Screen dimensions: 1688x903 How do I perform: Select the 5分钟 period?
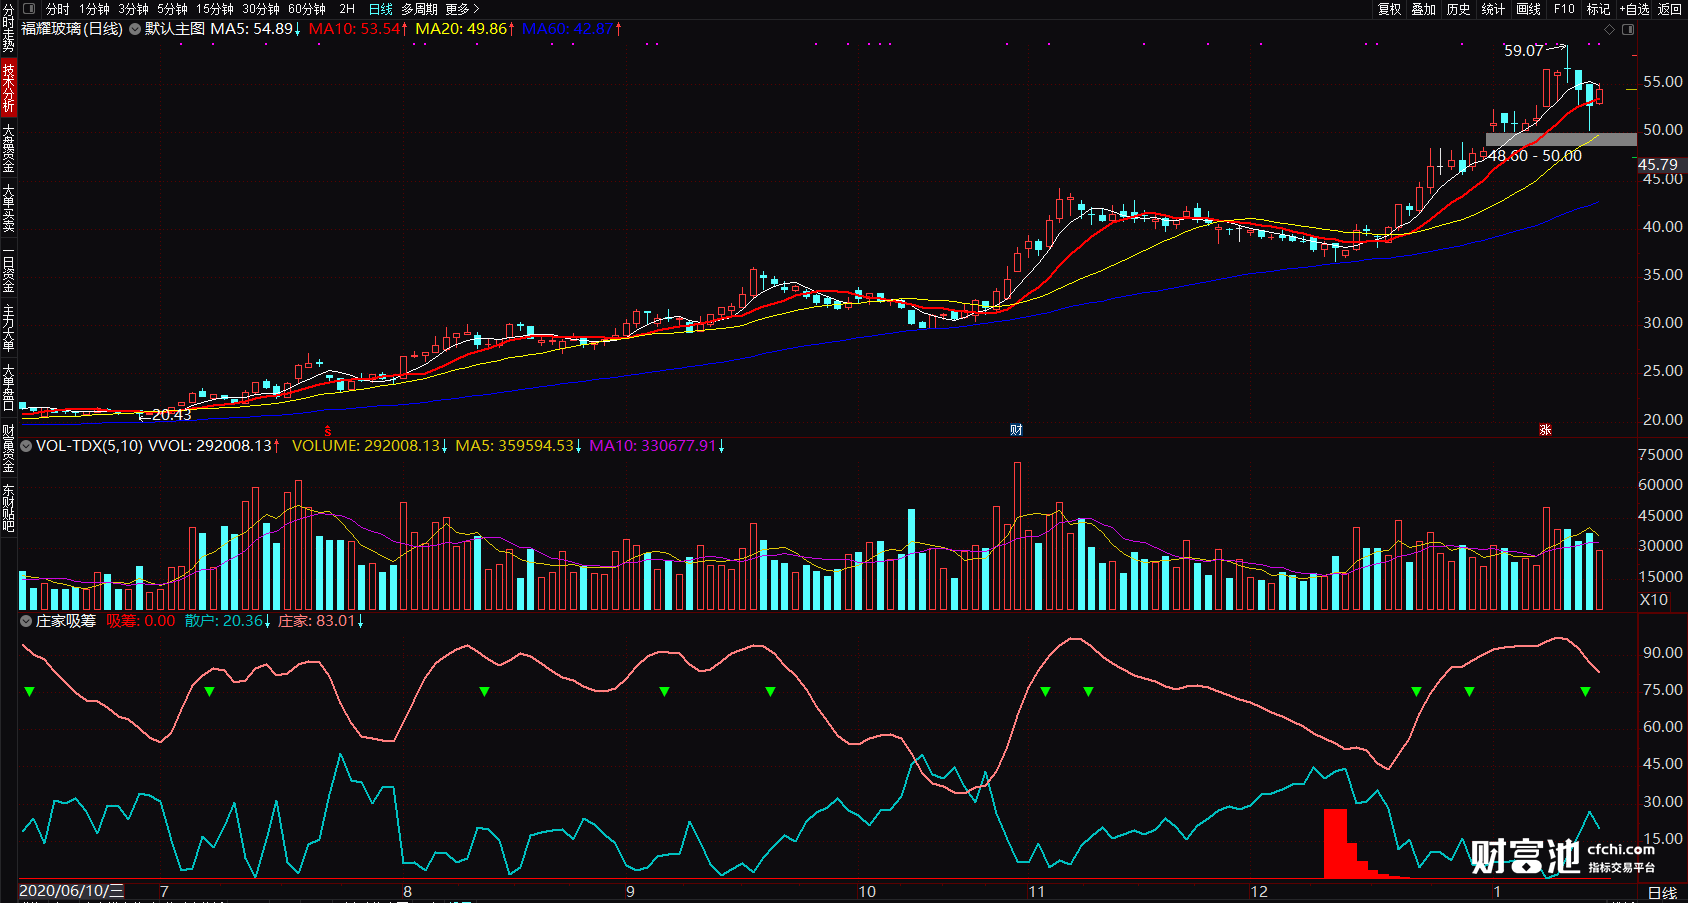coord(172,9)
